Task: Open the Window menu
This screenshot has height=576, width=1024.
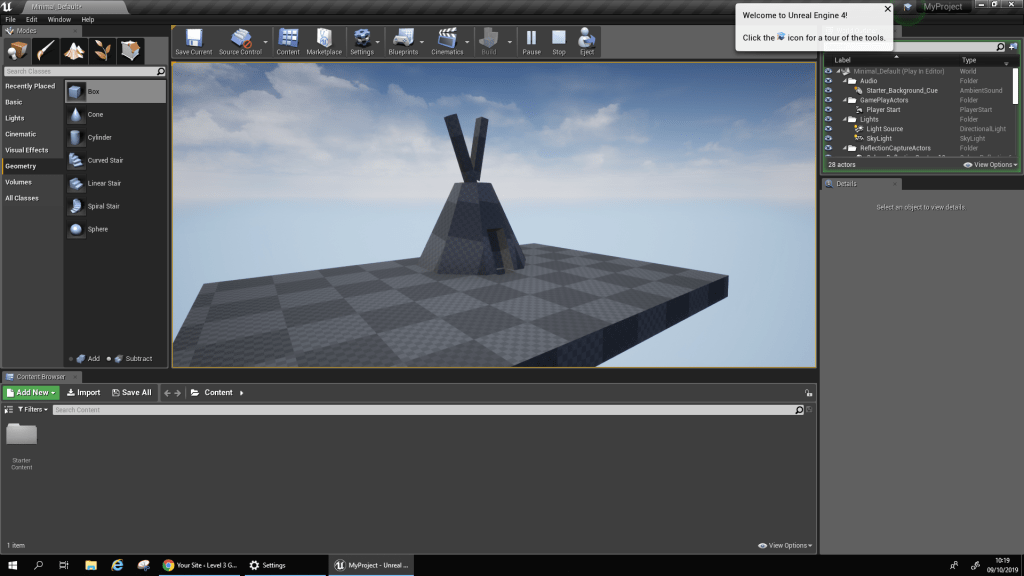Action: click(x=59, y=19)
